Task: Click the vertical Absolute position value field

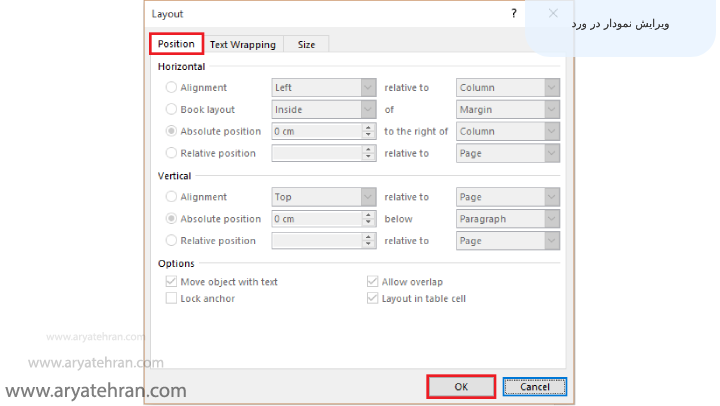Action: click(315, 219)
